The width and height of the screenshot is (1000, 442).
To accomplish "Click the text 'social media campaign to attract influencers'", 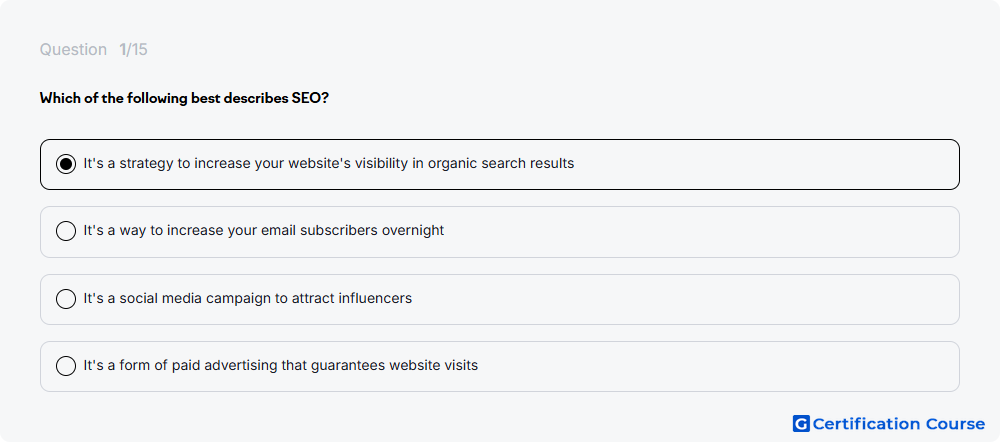I will (265, 298).
